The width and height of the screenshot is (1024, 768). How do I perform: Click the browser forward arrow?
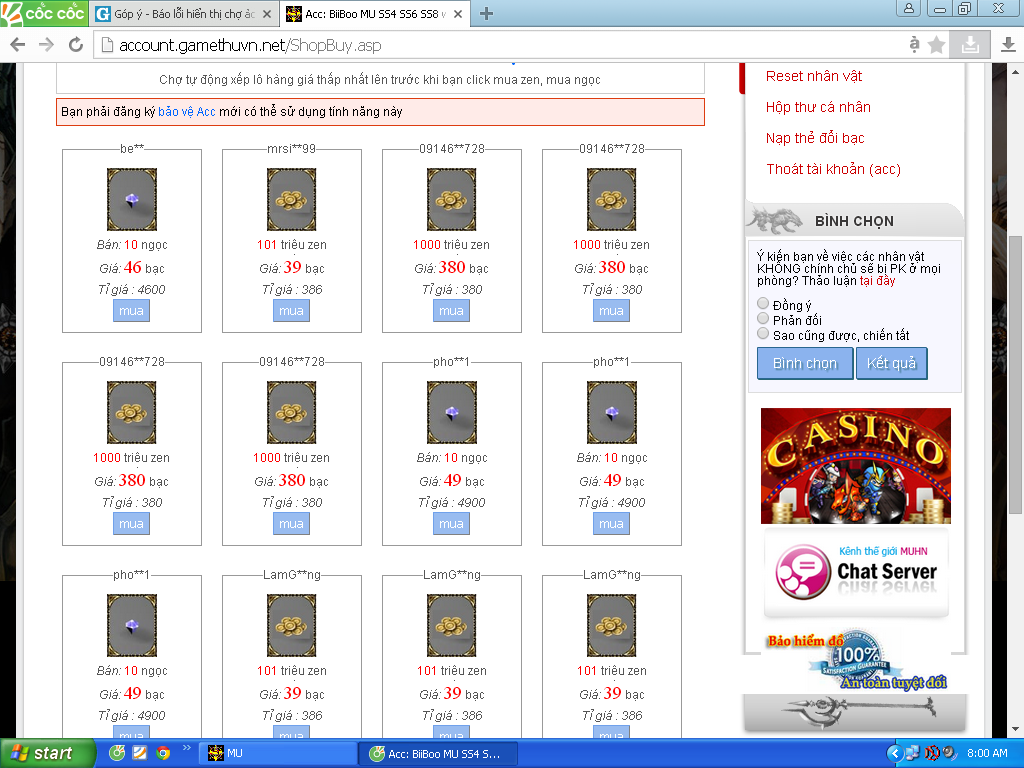[x=46, y=45]
